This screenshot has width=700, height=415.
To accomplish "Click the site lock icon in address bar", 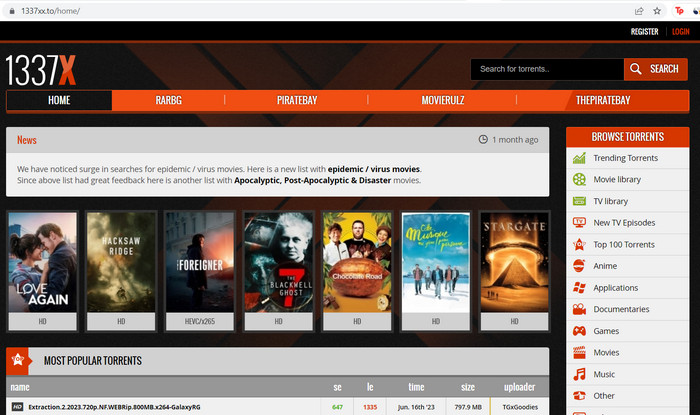I will [12, 11].
